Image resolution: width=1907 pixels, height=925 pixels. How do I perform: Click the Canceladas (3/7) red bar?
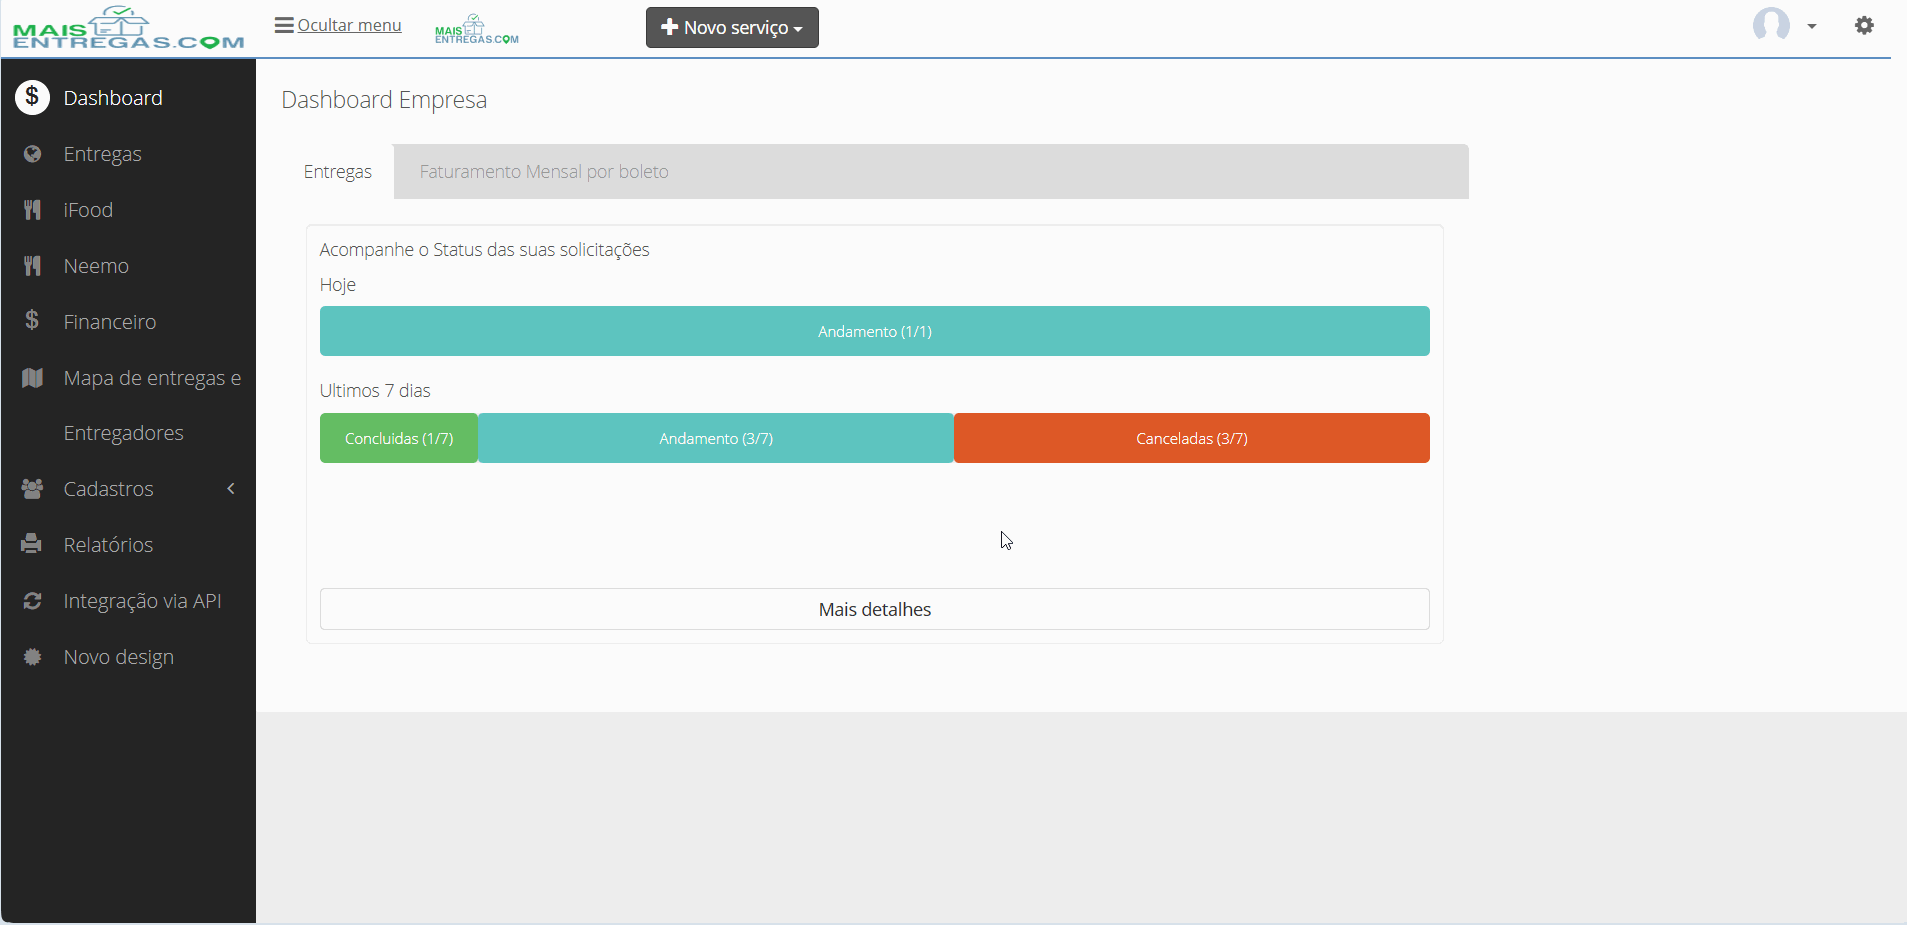1192,438
